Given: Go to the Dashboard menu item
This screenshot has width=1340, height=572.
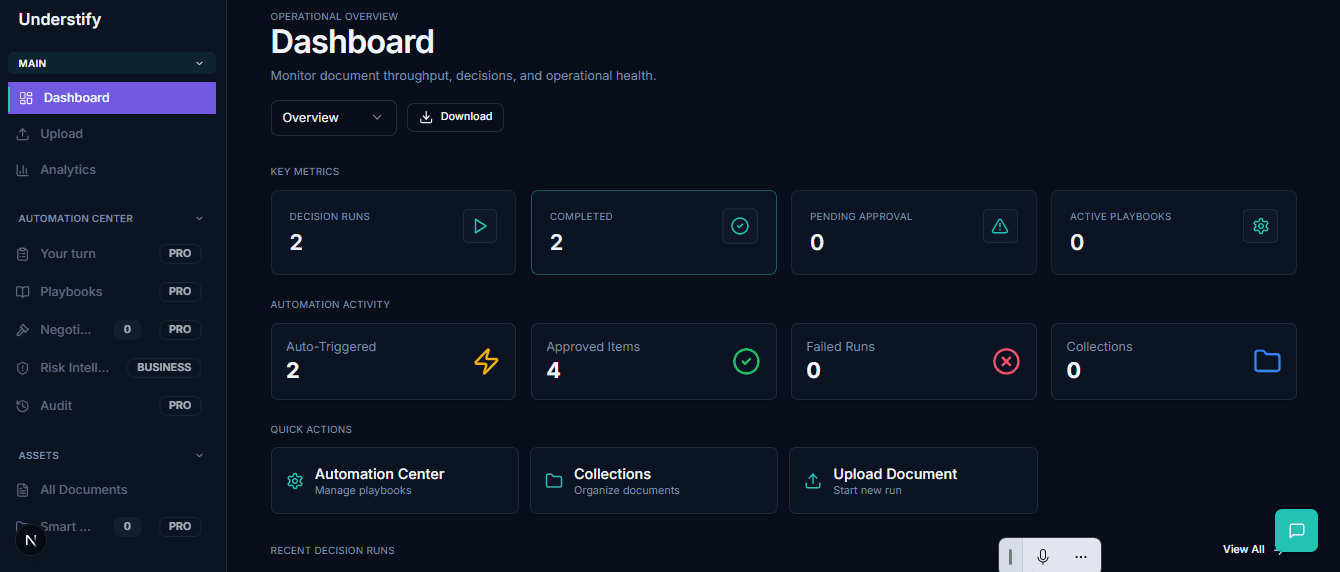Looking at the screenshot, I should tap(112, 98).
